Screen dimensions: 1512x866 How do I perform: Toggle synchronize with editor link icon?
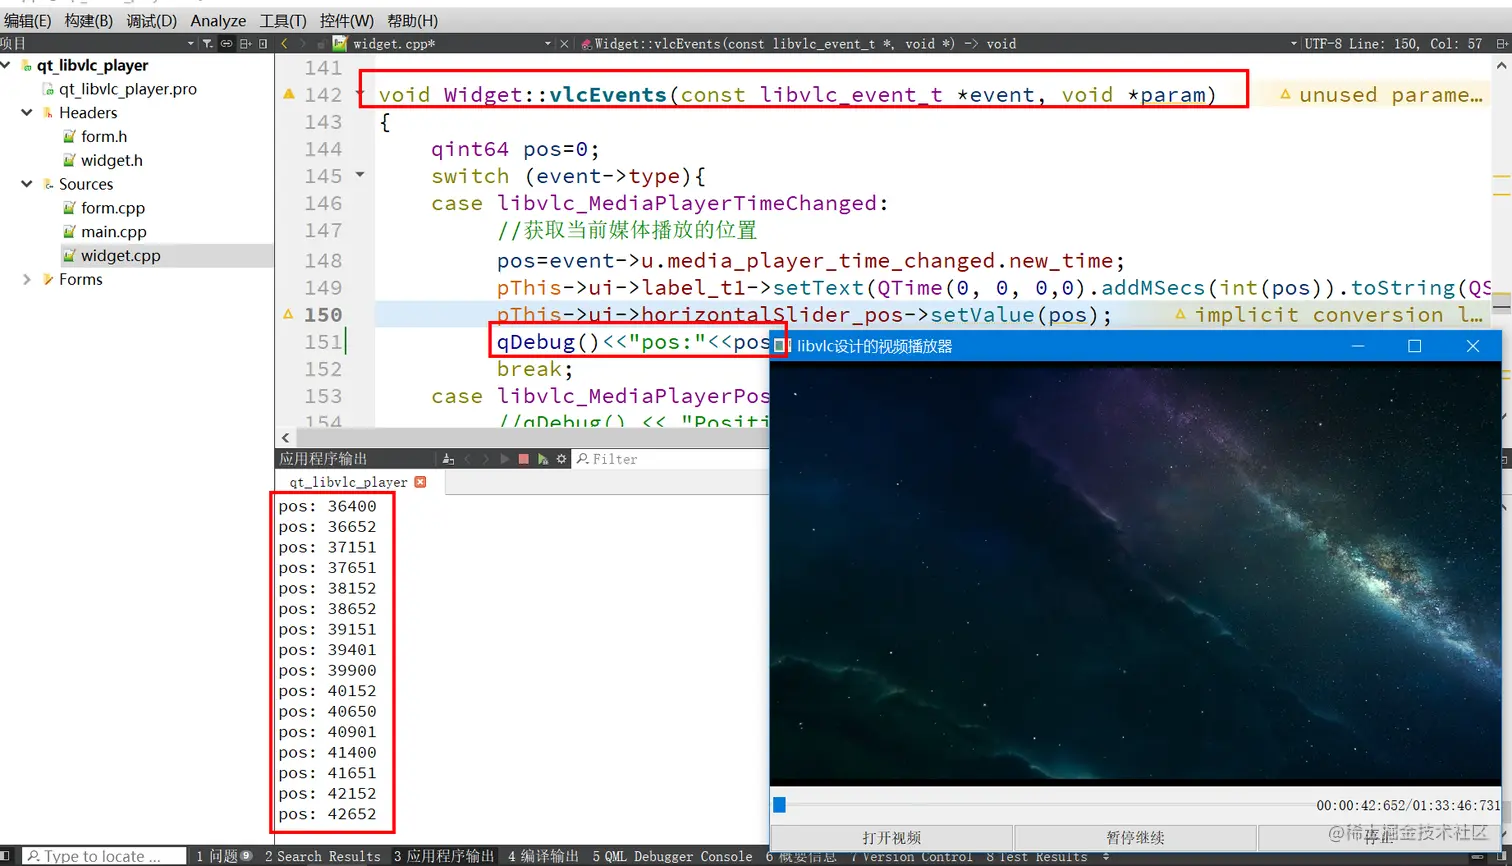[226, 44]
